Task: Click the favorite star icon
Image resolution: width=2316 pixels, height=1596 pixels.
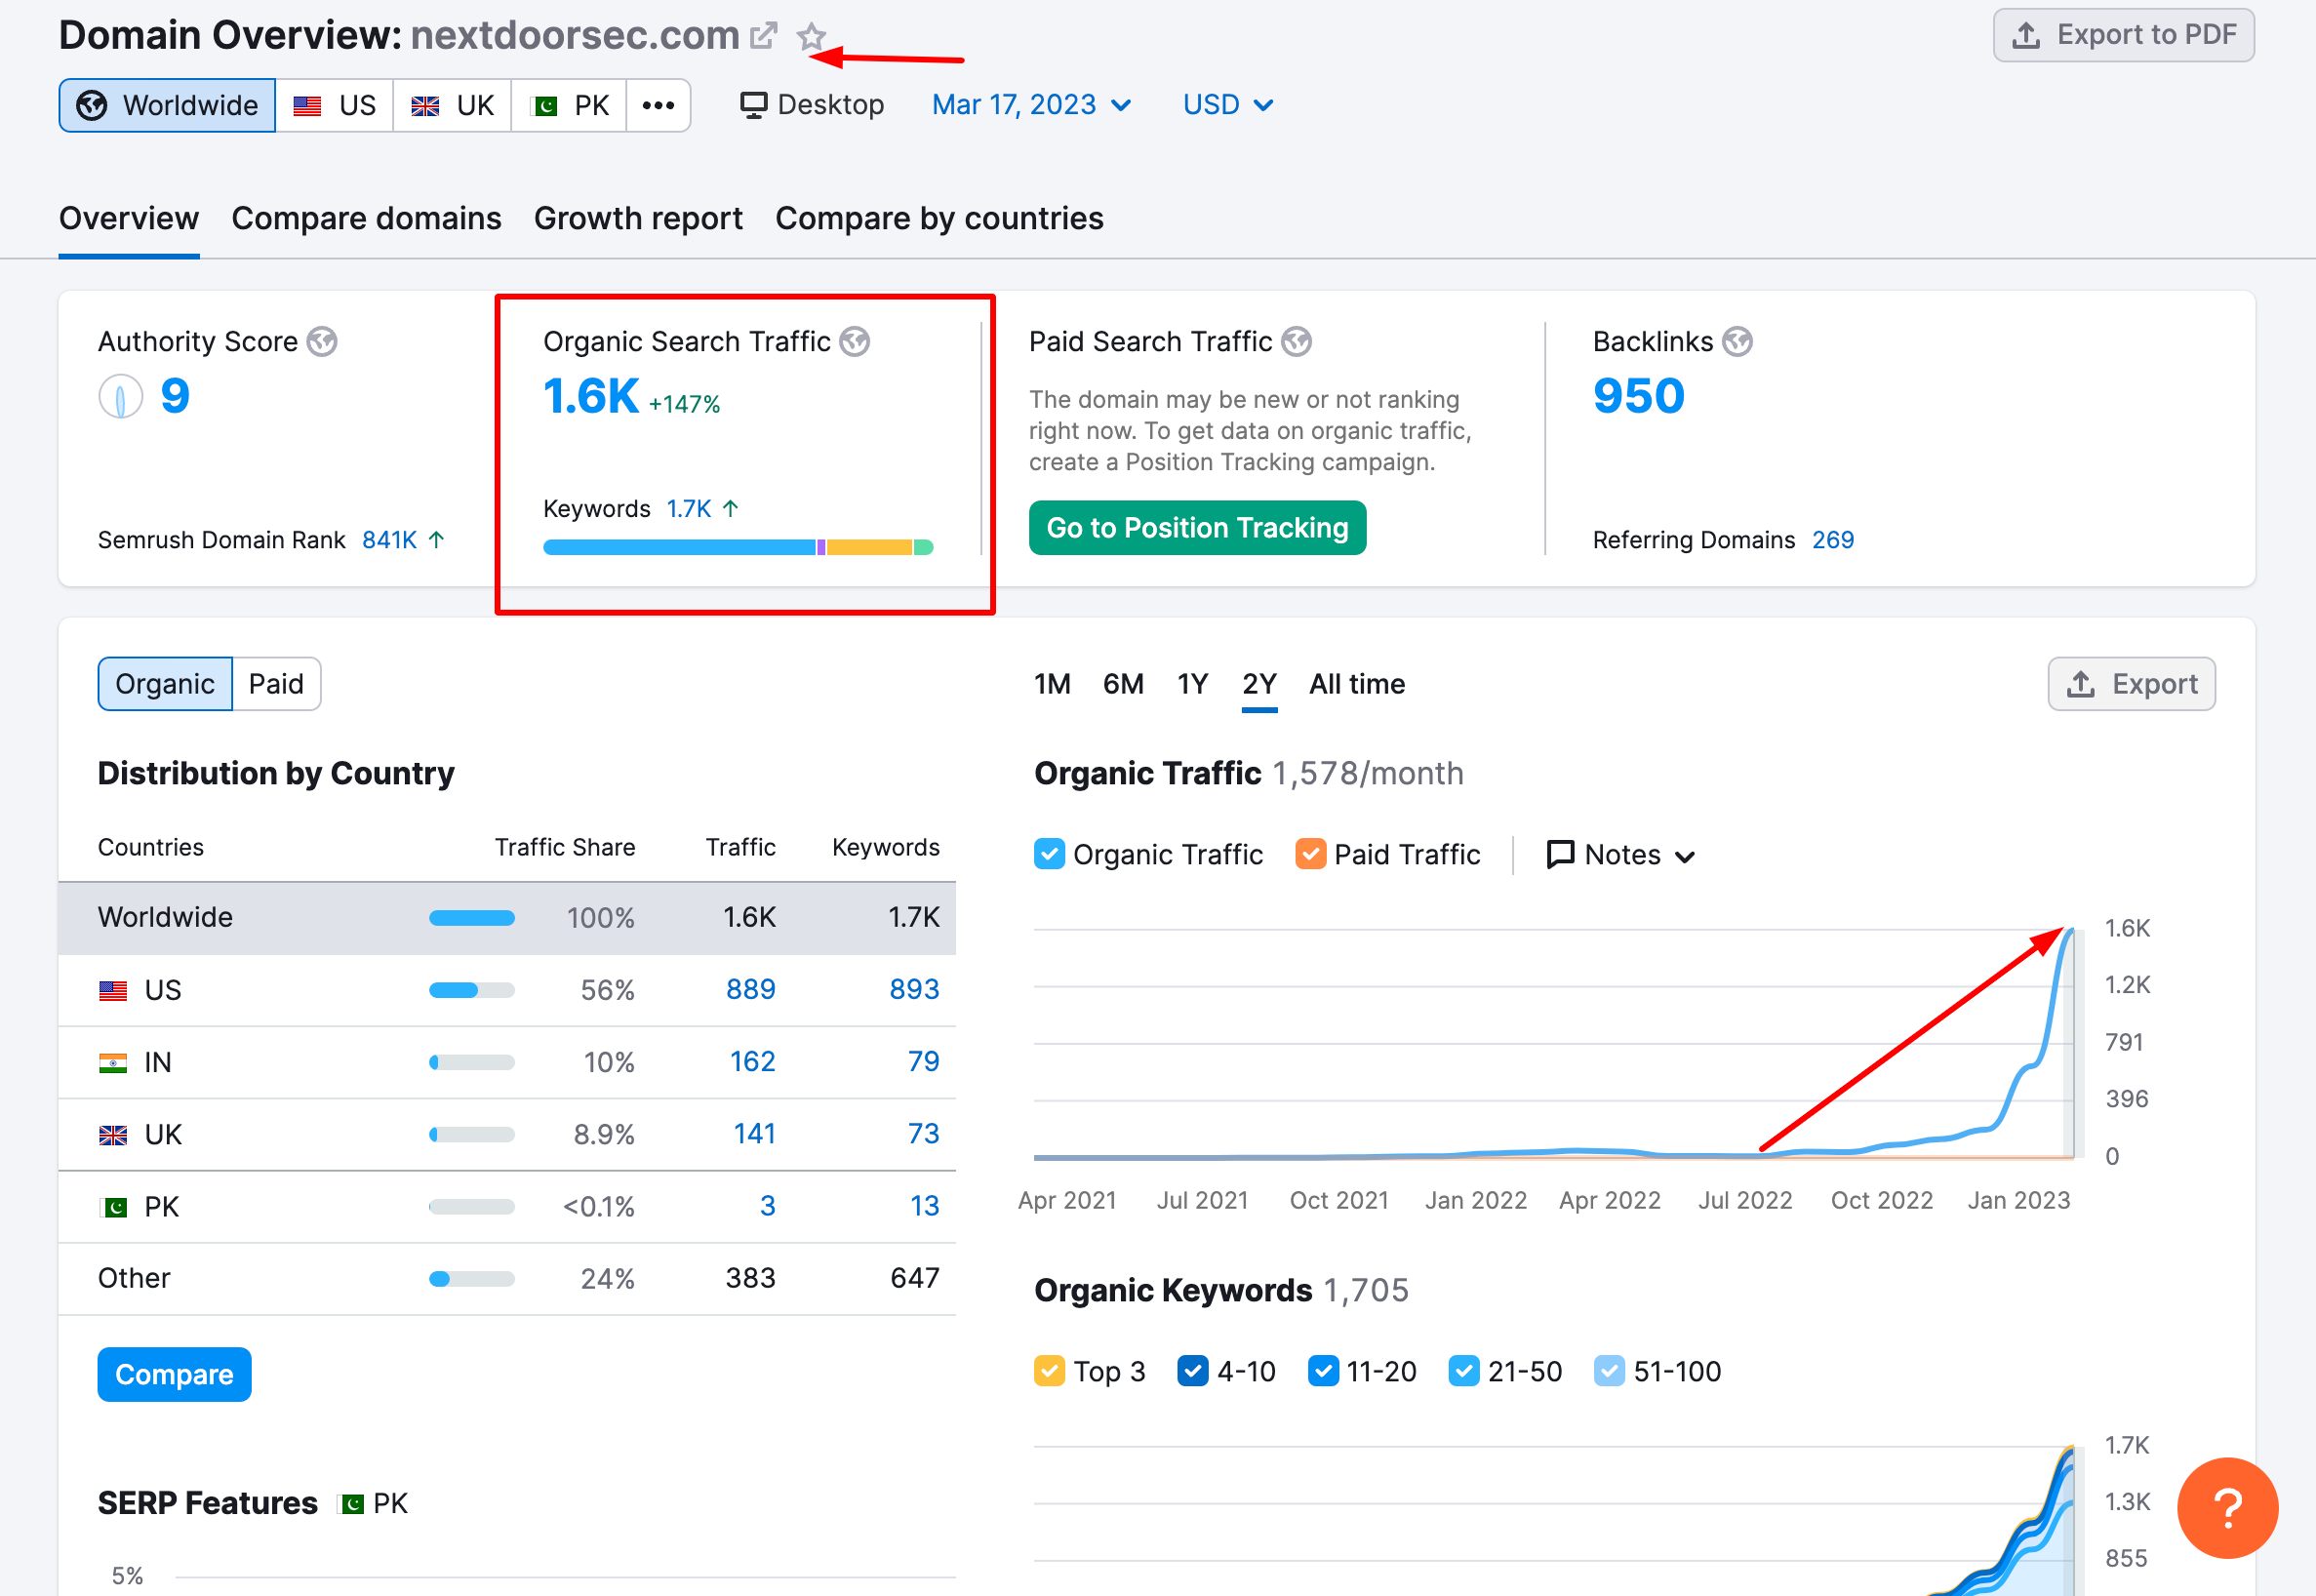Action: [x=811, y=37]
